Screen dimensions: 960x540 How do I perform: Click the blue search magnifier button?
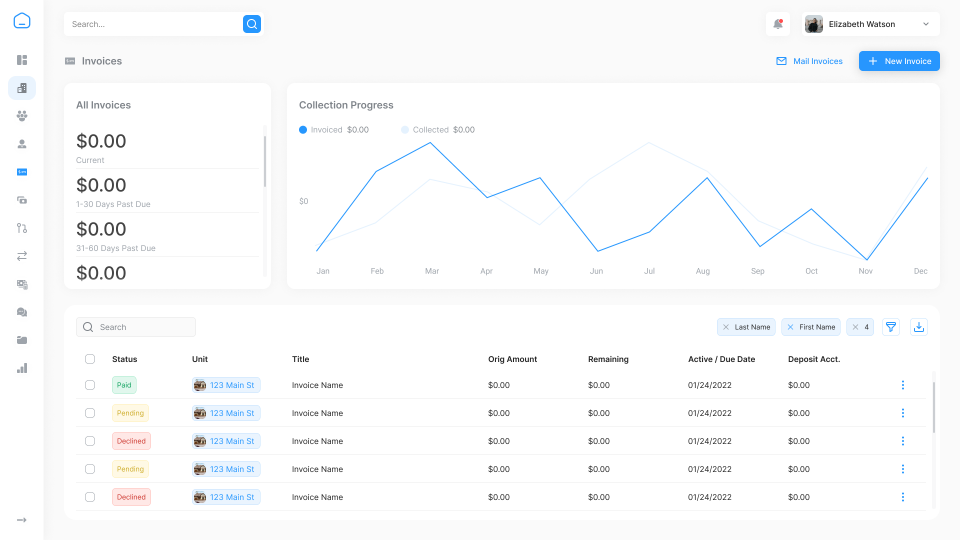[x=252, y=24]
